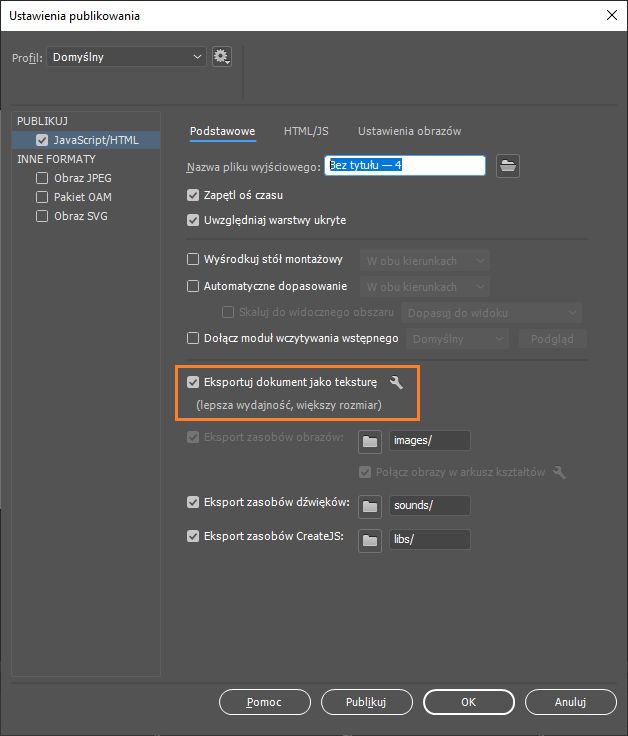This screenshot has height=736, width=628.
Task: Open sprite sheet settings wrench icon
Action: tap(559, 472)
